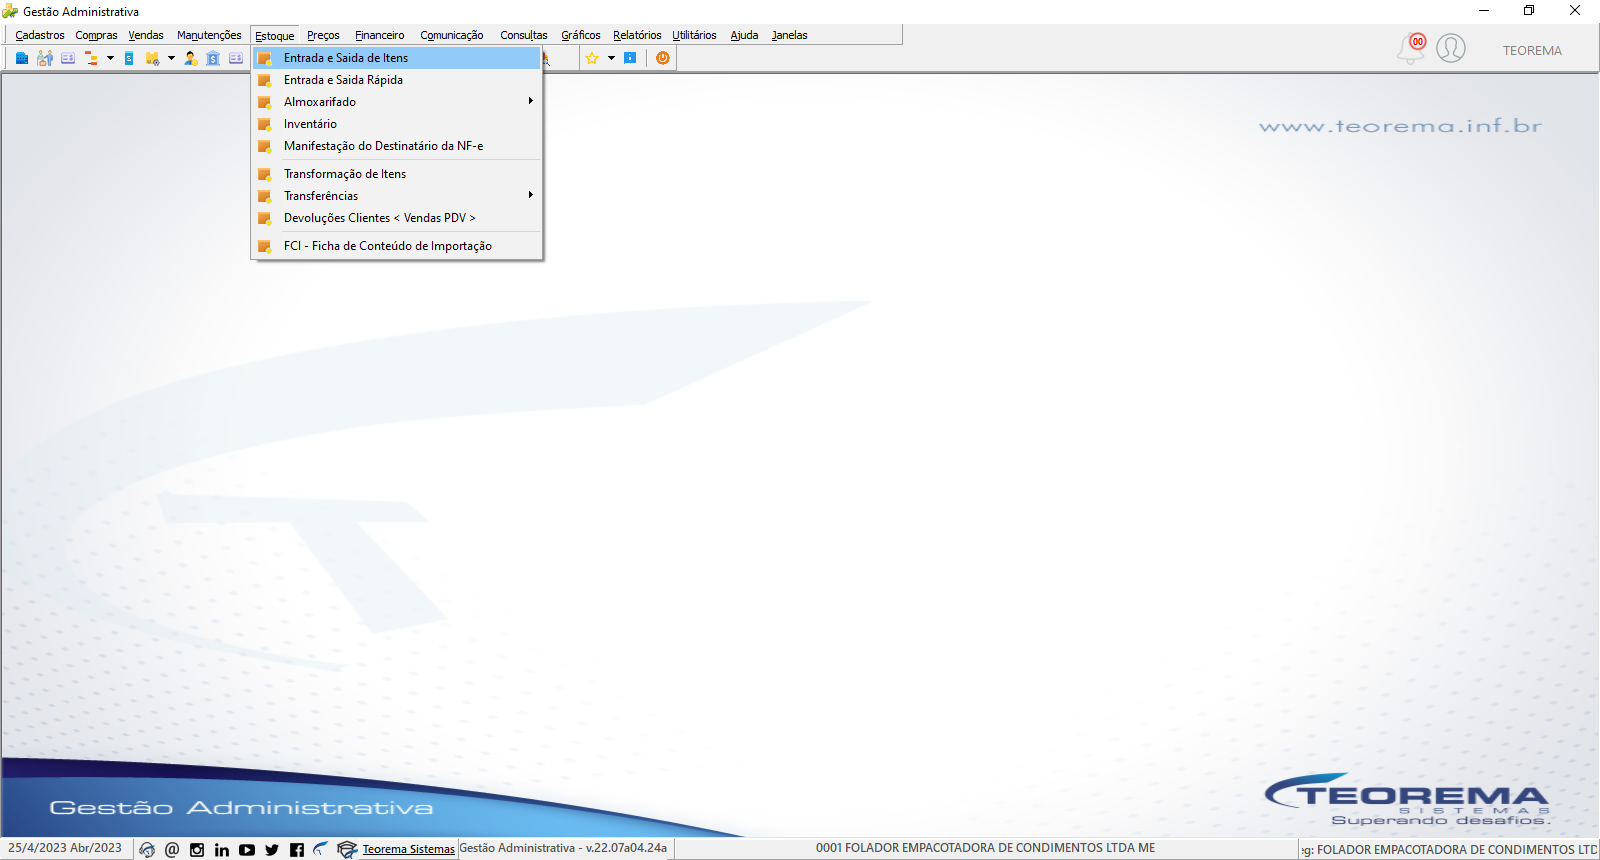Click the blue Teorema swoosh status icon
This screenshot has height=860, width=1600.
[321, 849]
